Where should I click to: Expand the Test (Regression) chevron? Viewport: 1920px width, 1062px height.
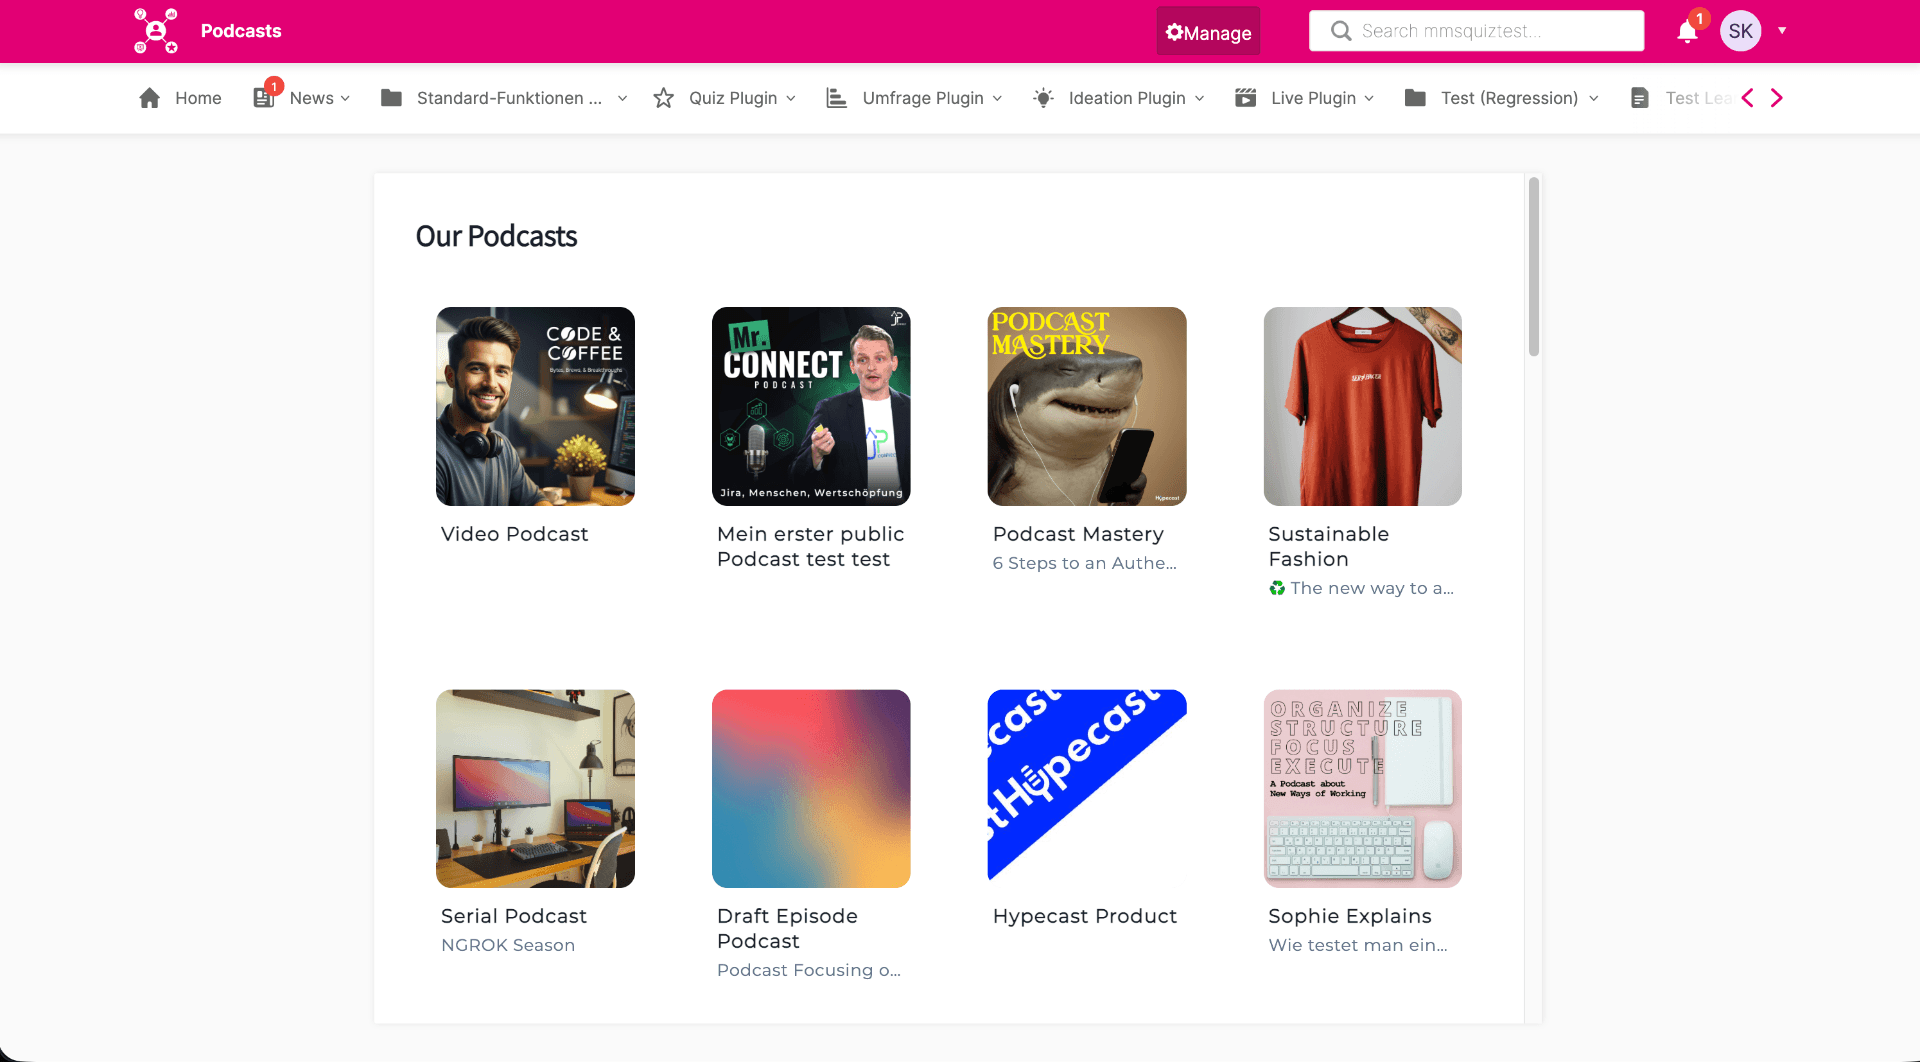1594,98
